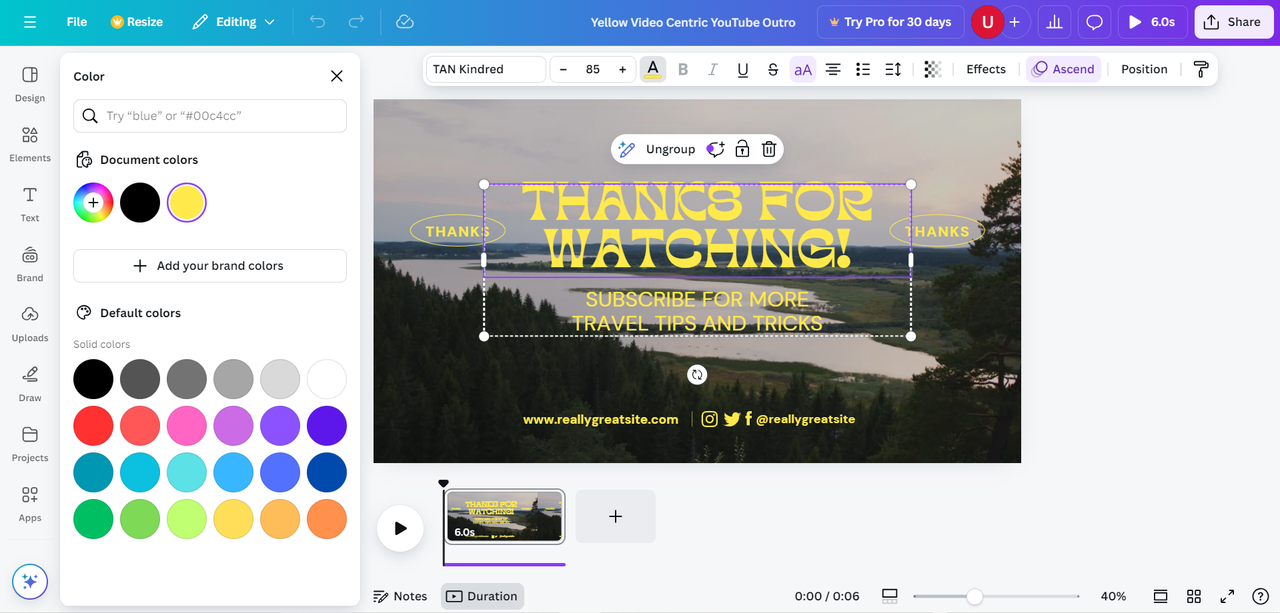
Task: Add a new page to timeline
Action: point(615,516)
